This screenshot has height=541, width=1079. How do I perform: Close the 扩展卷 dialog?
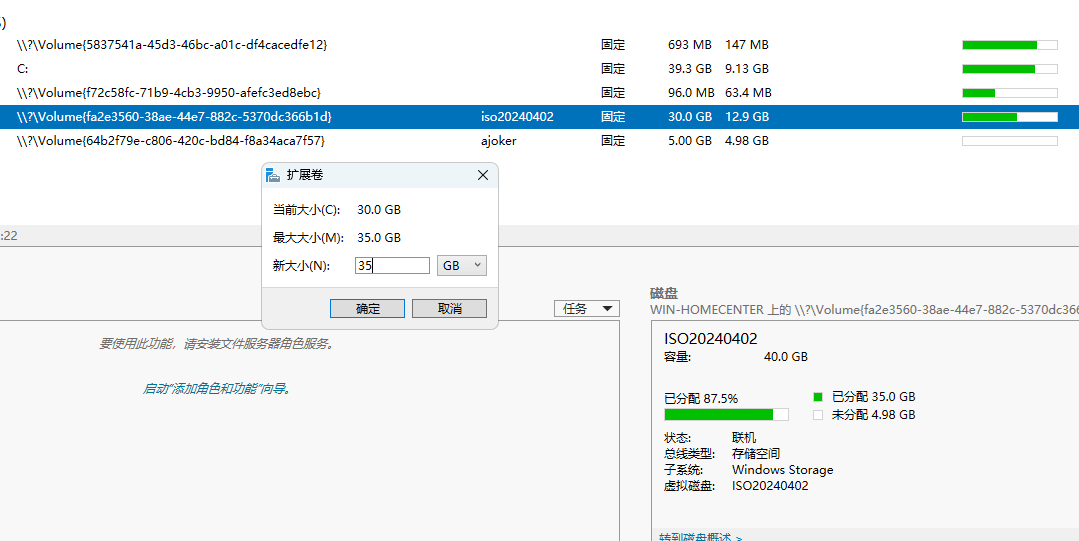click(x=483, y=176)
